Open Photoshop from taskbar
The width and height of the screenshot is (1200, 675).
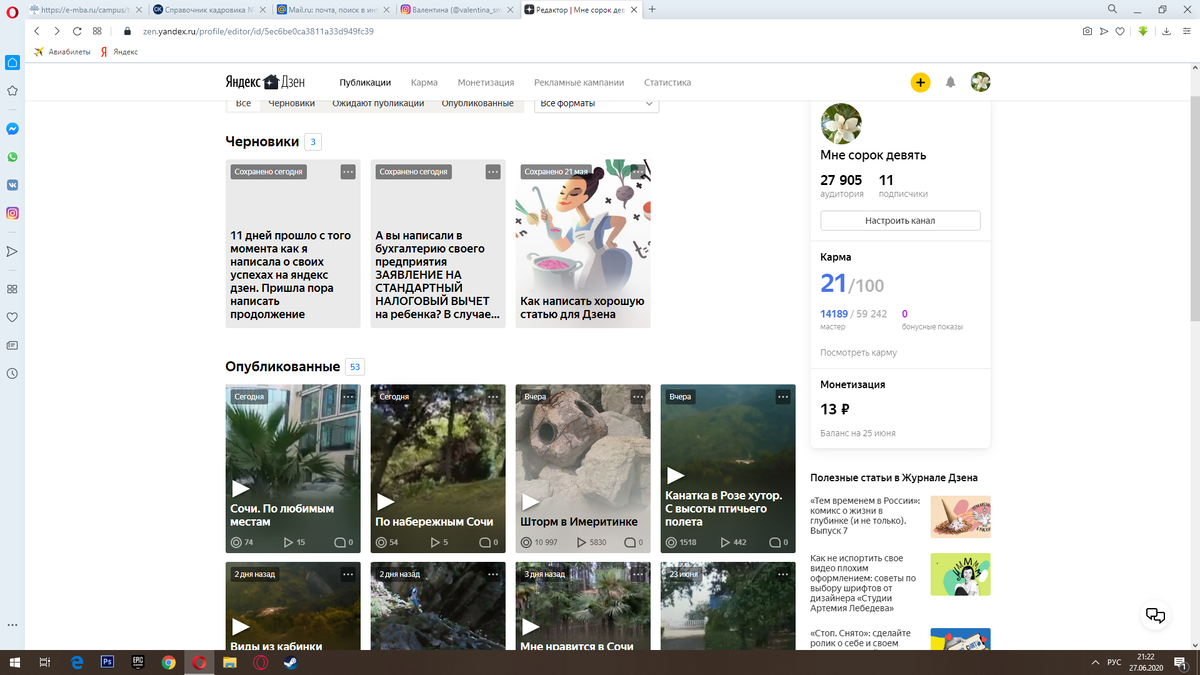click(107, 662)
